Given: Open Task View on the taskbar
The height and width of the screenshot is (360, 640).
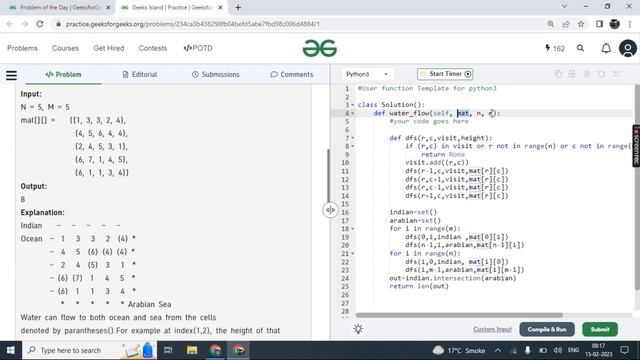Looking at the screenshot, I should 168,350.
